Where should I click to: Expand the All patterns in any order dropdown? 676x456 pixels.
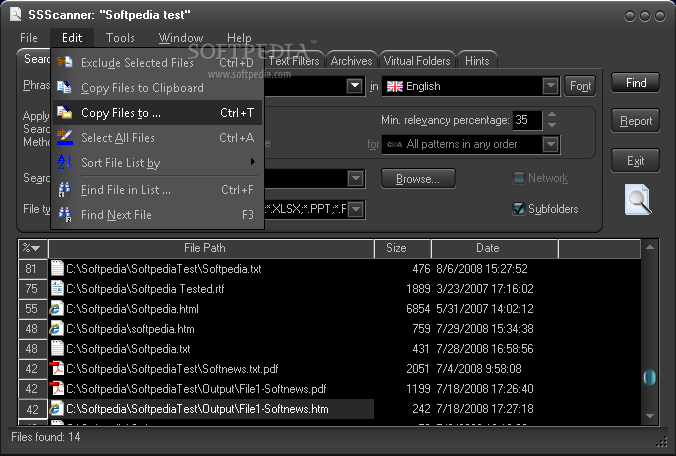click(551, 144)
